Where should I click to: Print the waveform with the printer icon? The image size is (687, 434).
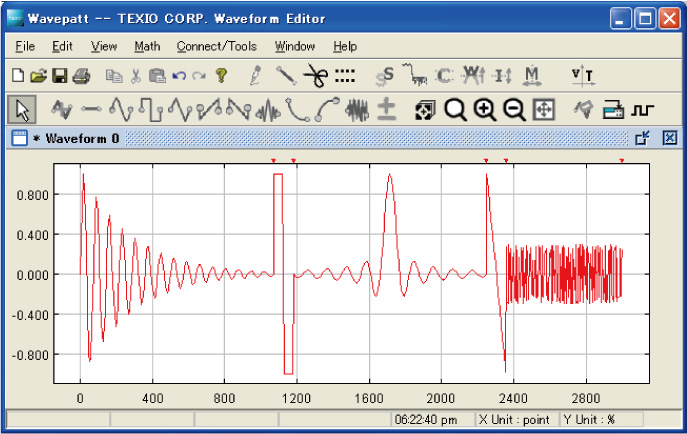(x=81, y=76)
